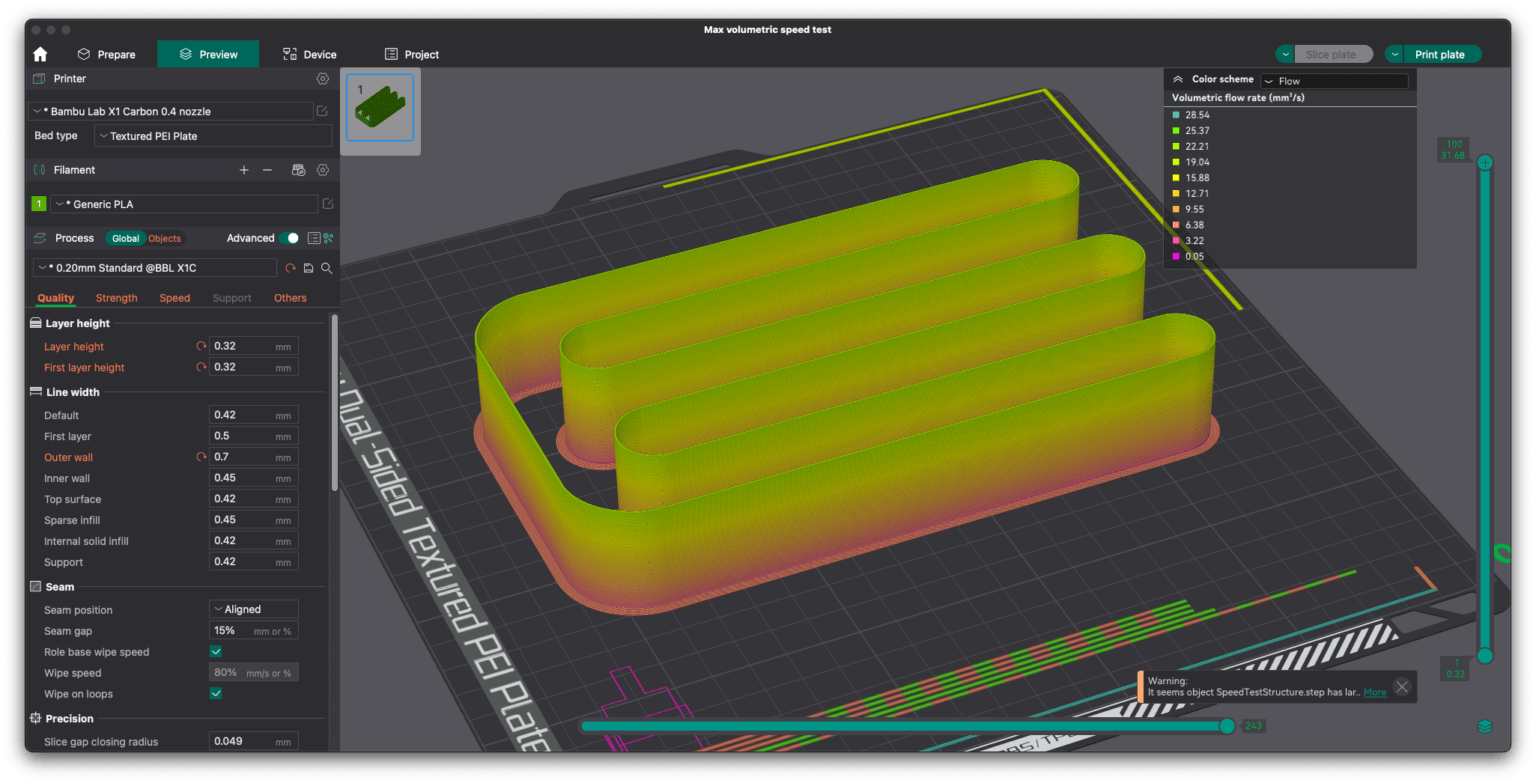The image size is (1536, 783).
Task: Click More link in the warning message
Action: [1376, 692]
